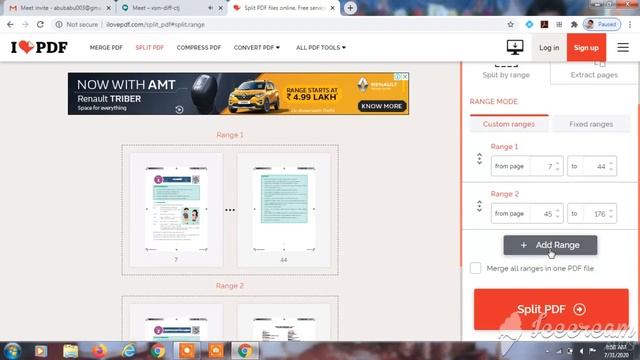The image size is (640, 360).
Task: Bookmark page with star icon
Action: point(510,24)
